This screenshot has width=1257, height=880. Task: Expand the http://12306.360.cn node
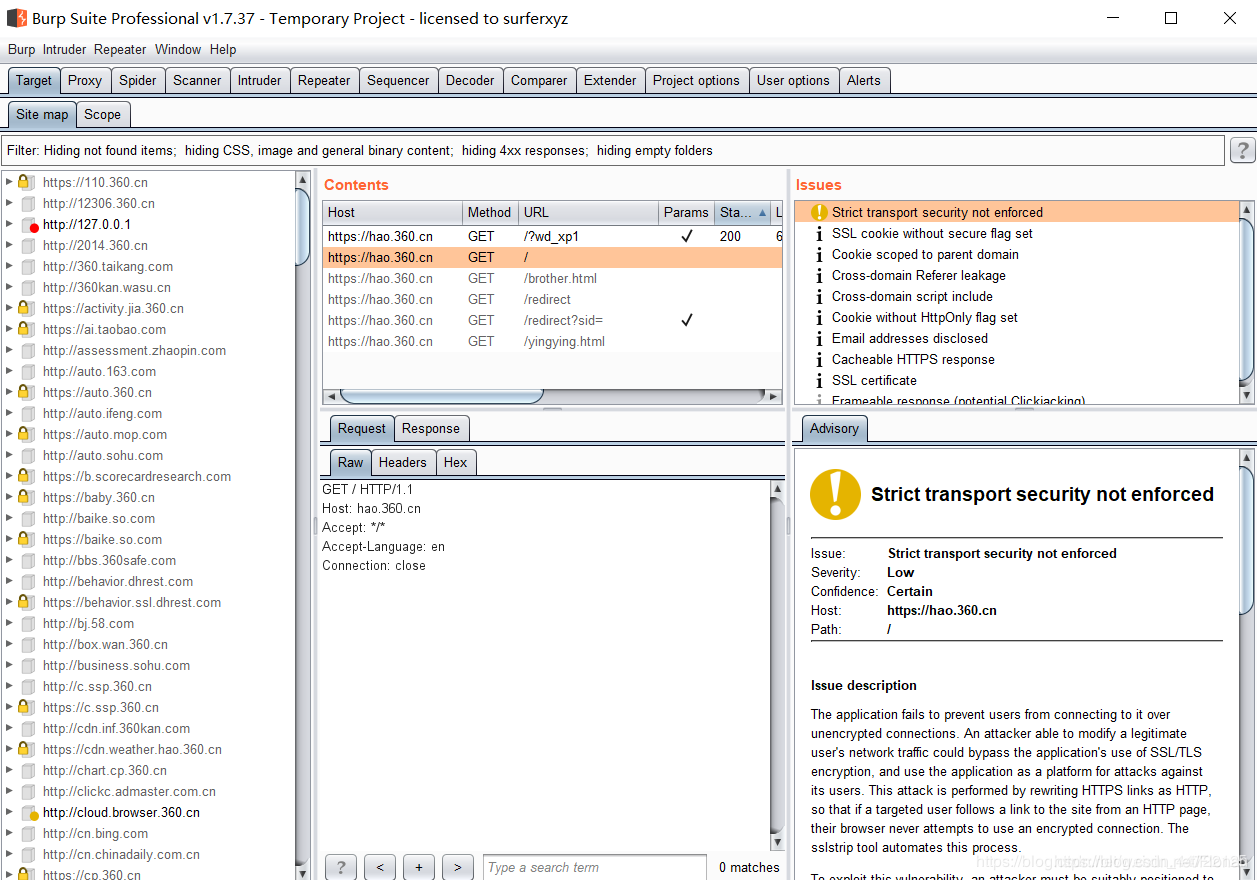pyautogui.click(x=10, y=203)
